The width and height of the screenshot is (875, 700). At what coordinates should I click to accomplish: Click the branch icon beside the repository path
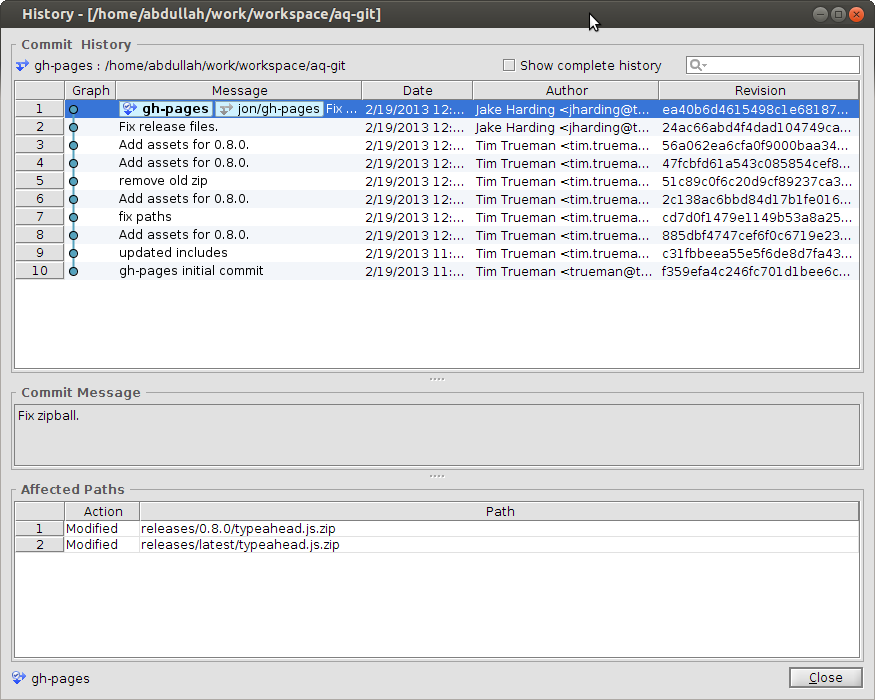click(22, 66)
